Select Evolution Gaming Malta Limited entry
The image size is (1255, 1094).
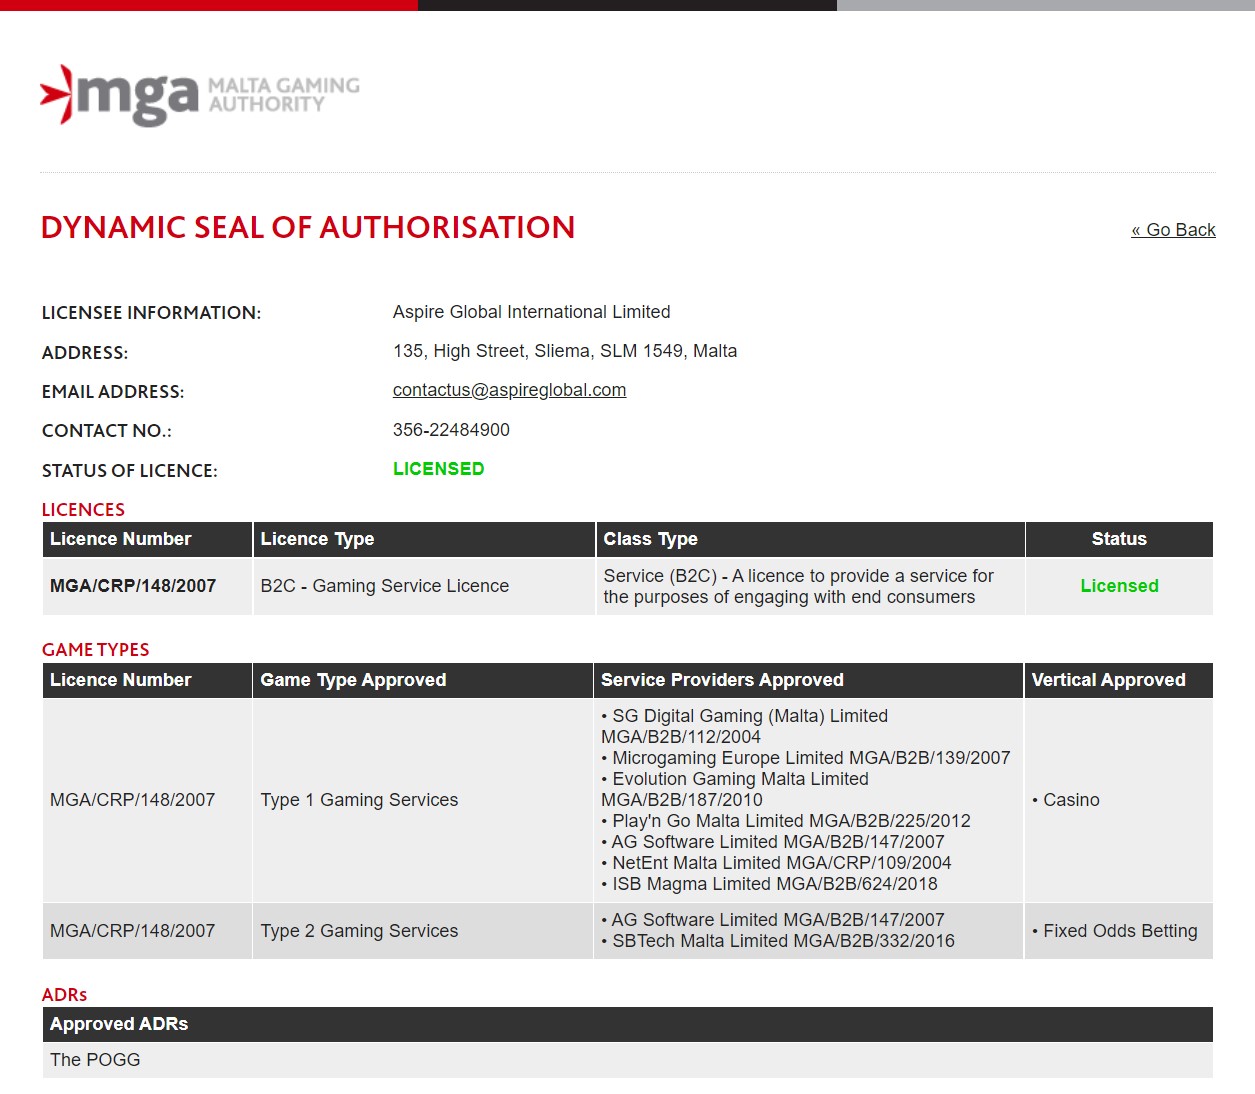pyautogui.click(x=734, y=789)
